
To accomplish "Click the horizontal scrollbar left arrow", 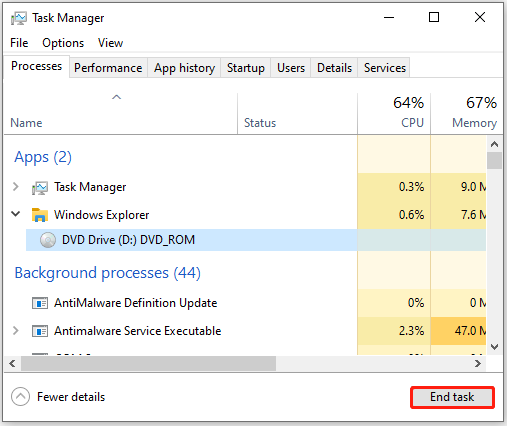I will click(x=13, y=363).
